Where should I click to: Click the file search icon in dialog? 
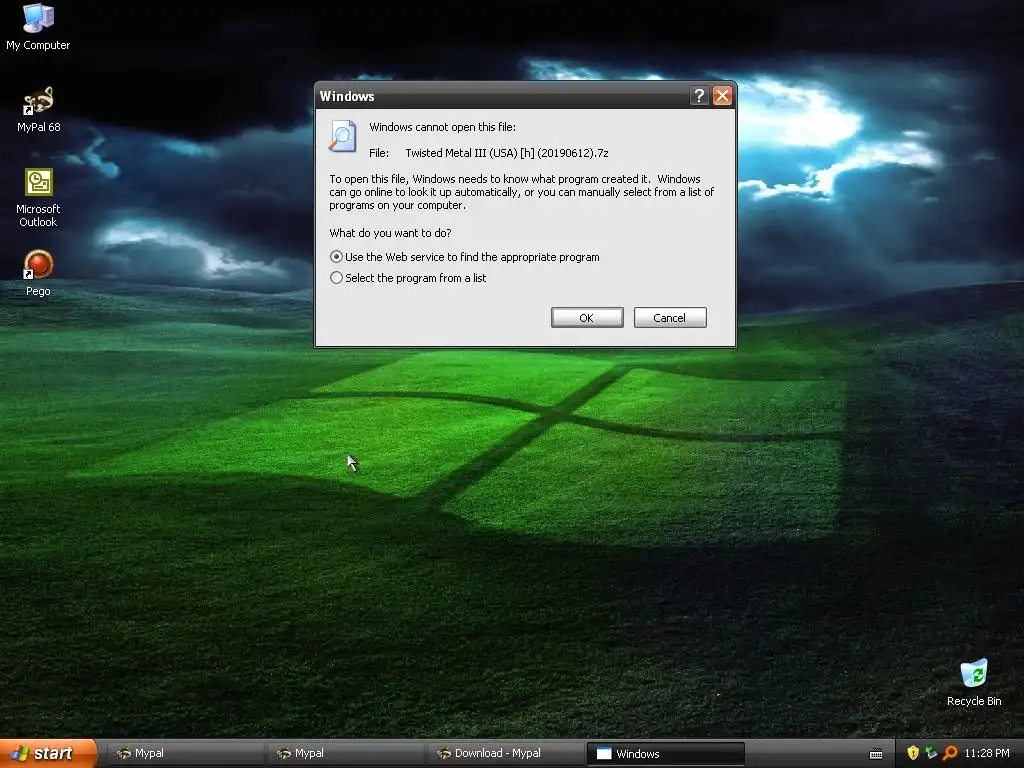[343, 136]
